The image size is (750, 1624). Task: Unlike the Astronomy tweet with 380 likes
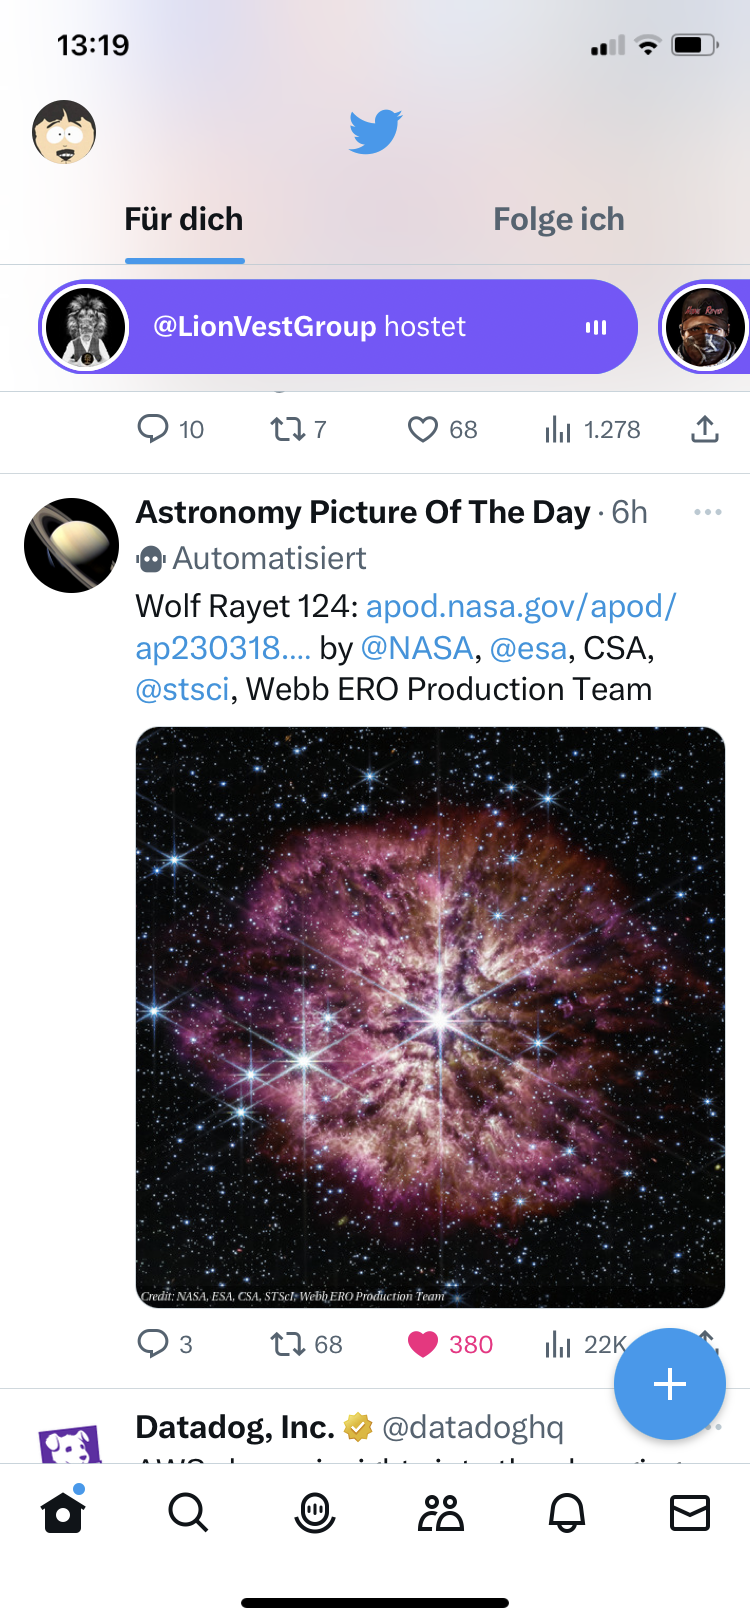[x=423, y=1344]
